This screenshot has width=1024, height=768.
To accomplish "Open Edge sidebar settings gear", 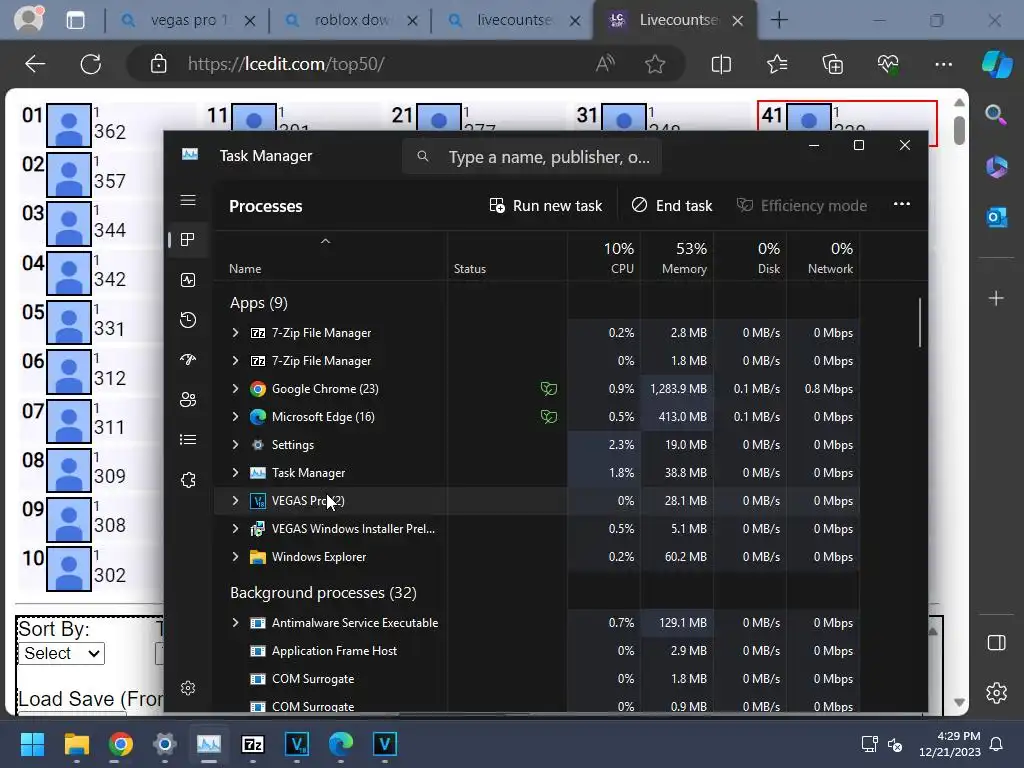I will pyautogui.click(x=997, y=693).
